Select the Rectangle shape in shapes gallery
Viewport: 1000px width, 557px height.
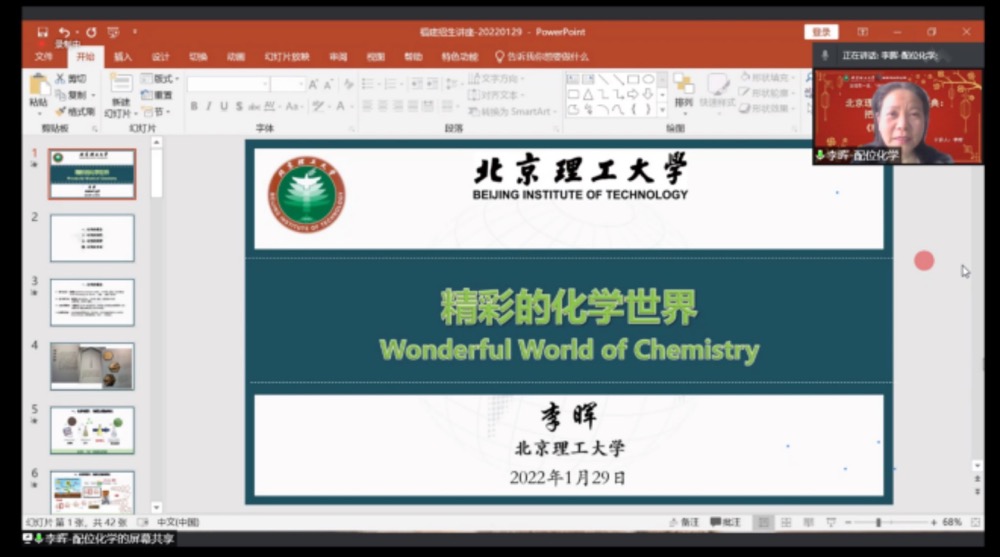point(633,79)
